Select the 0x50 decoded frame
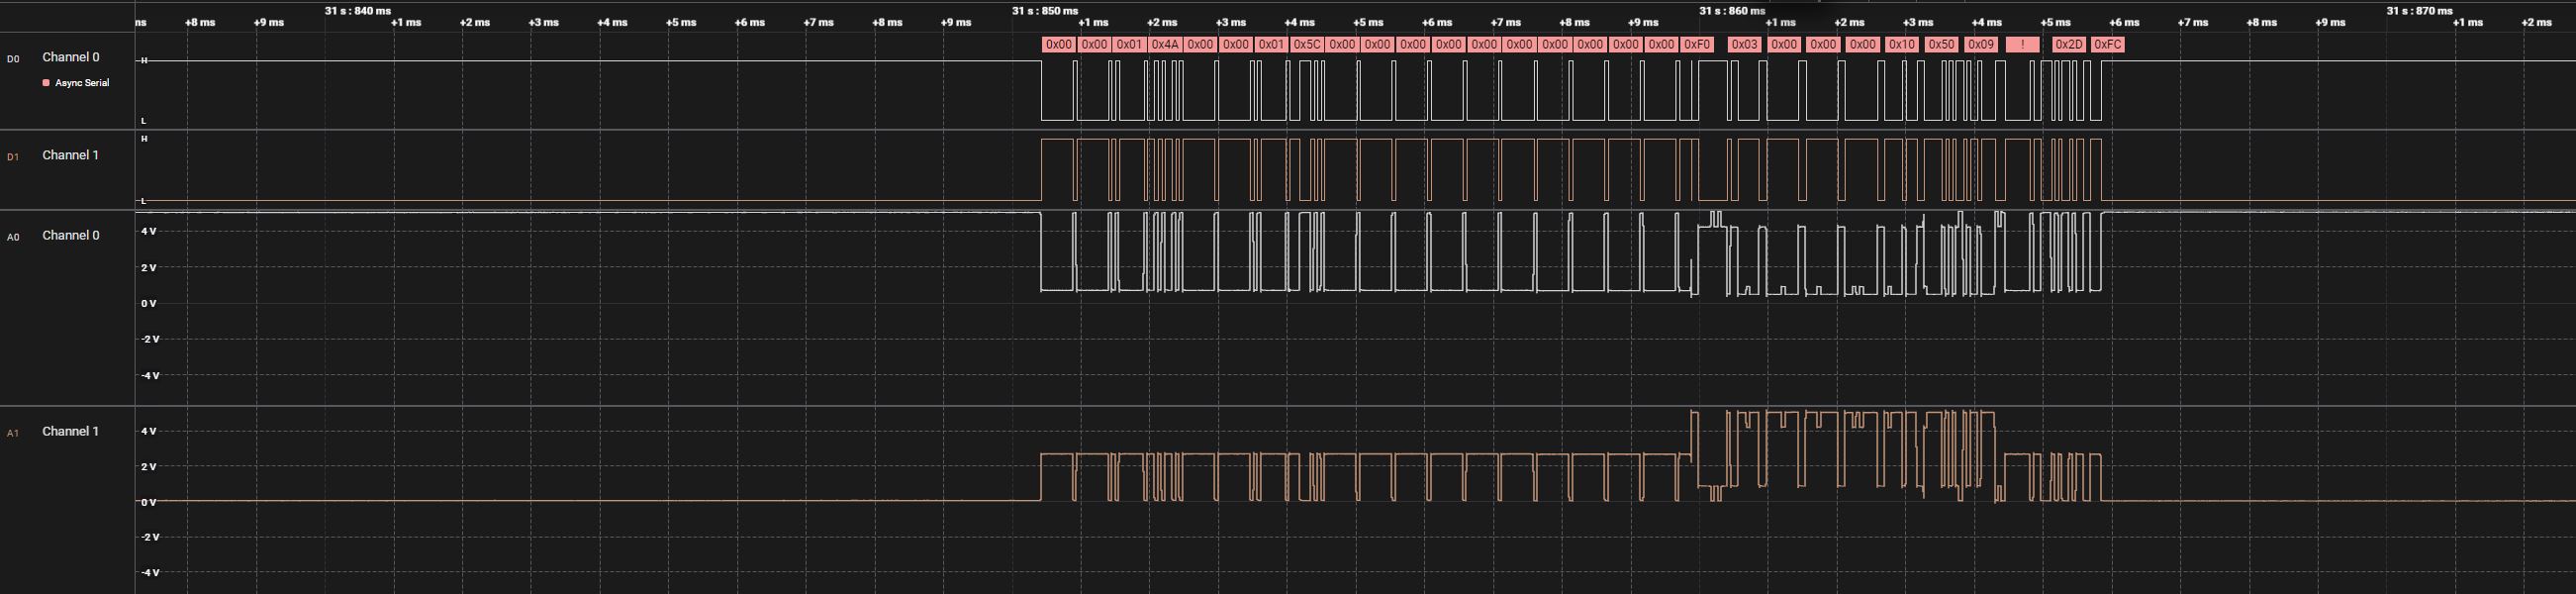 tap(1941, 45)
